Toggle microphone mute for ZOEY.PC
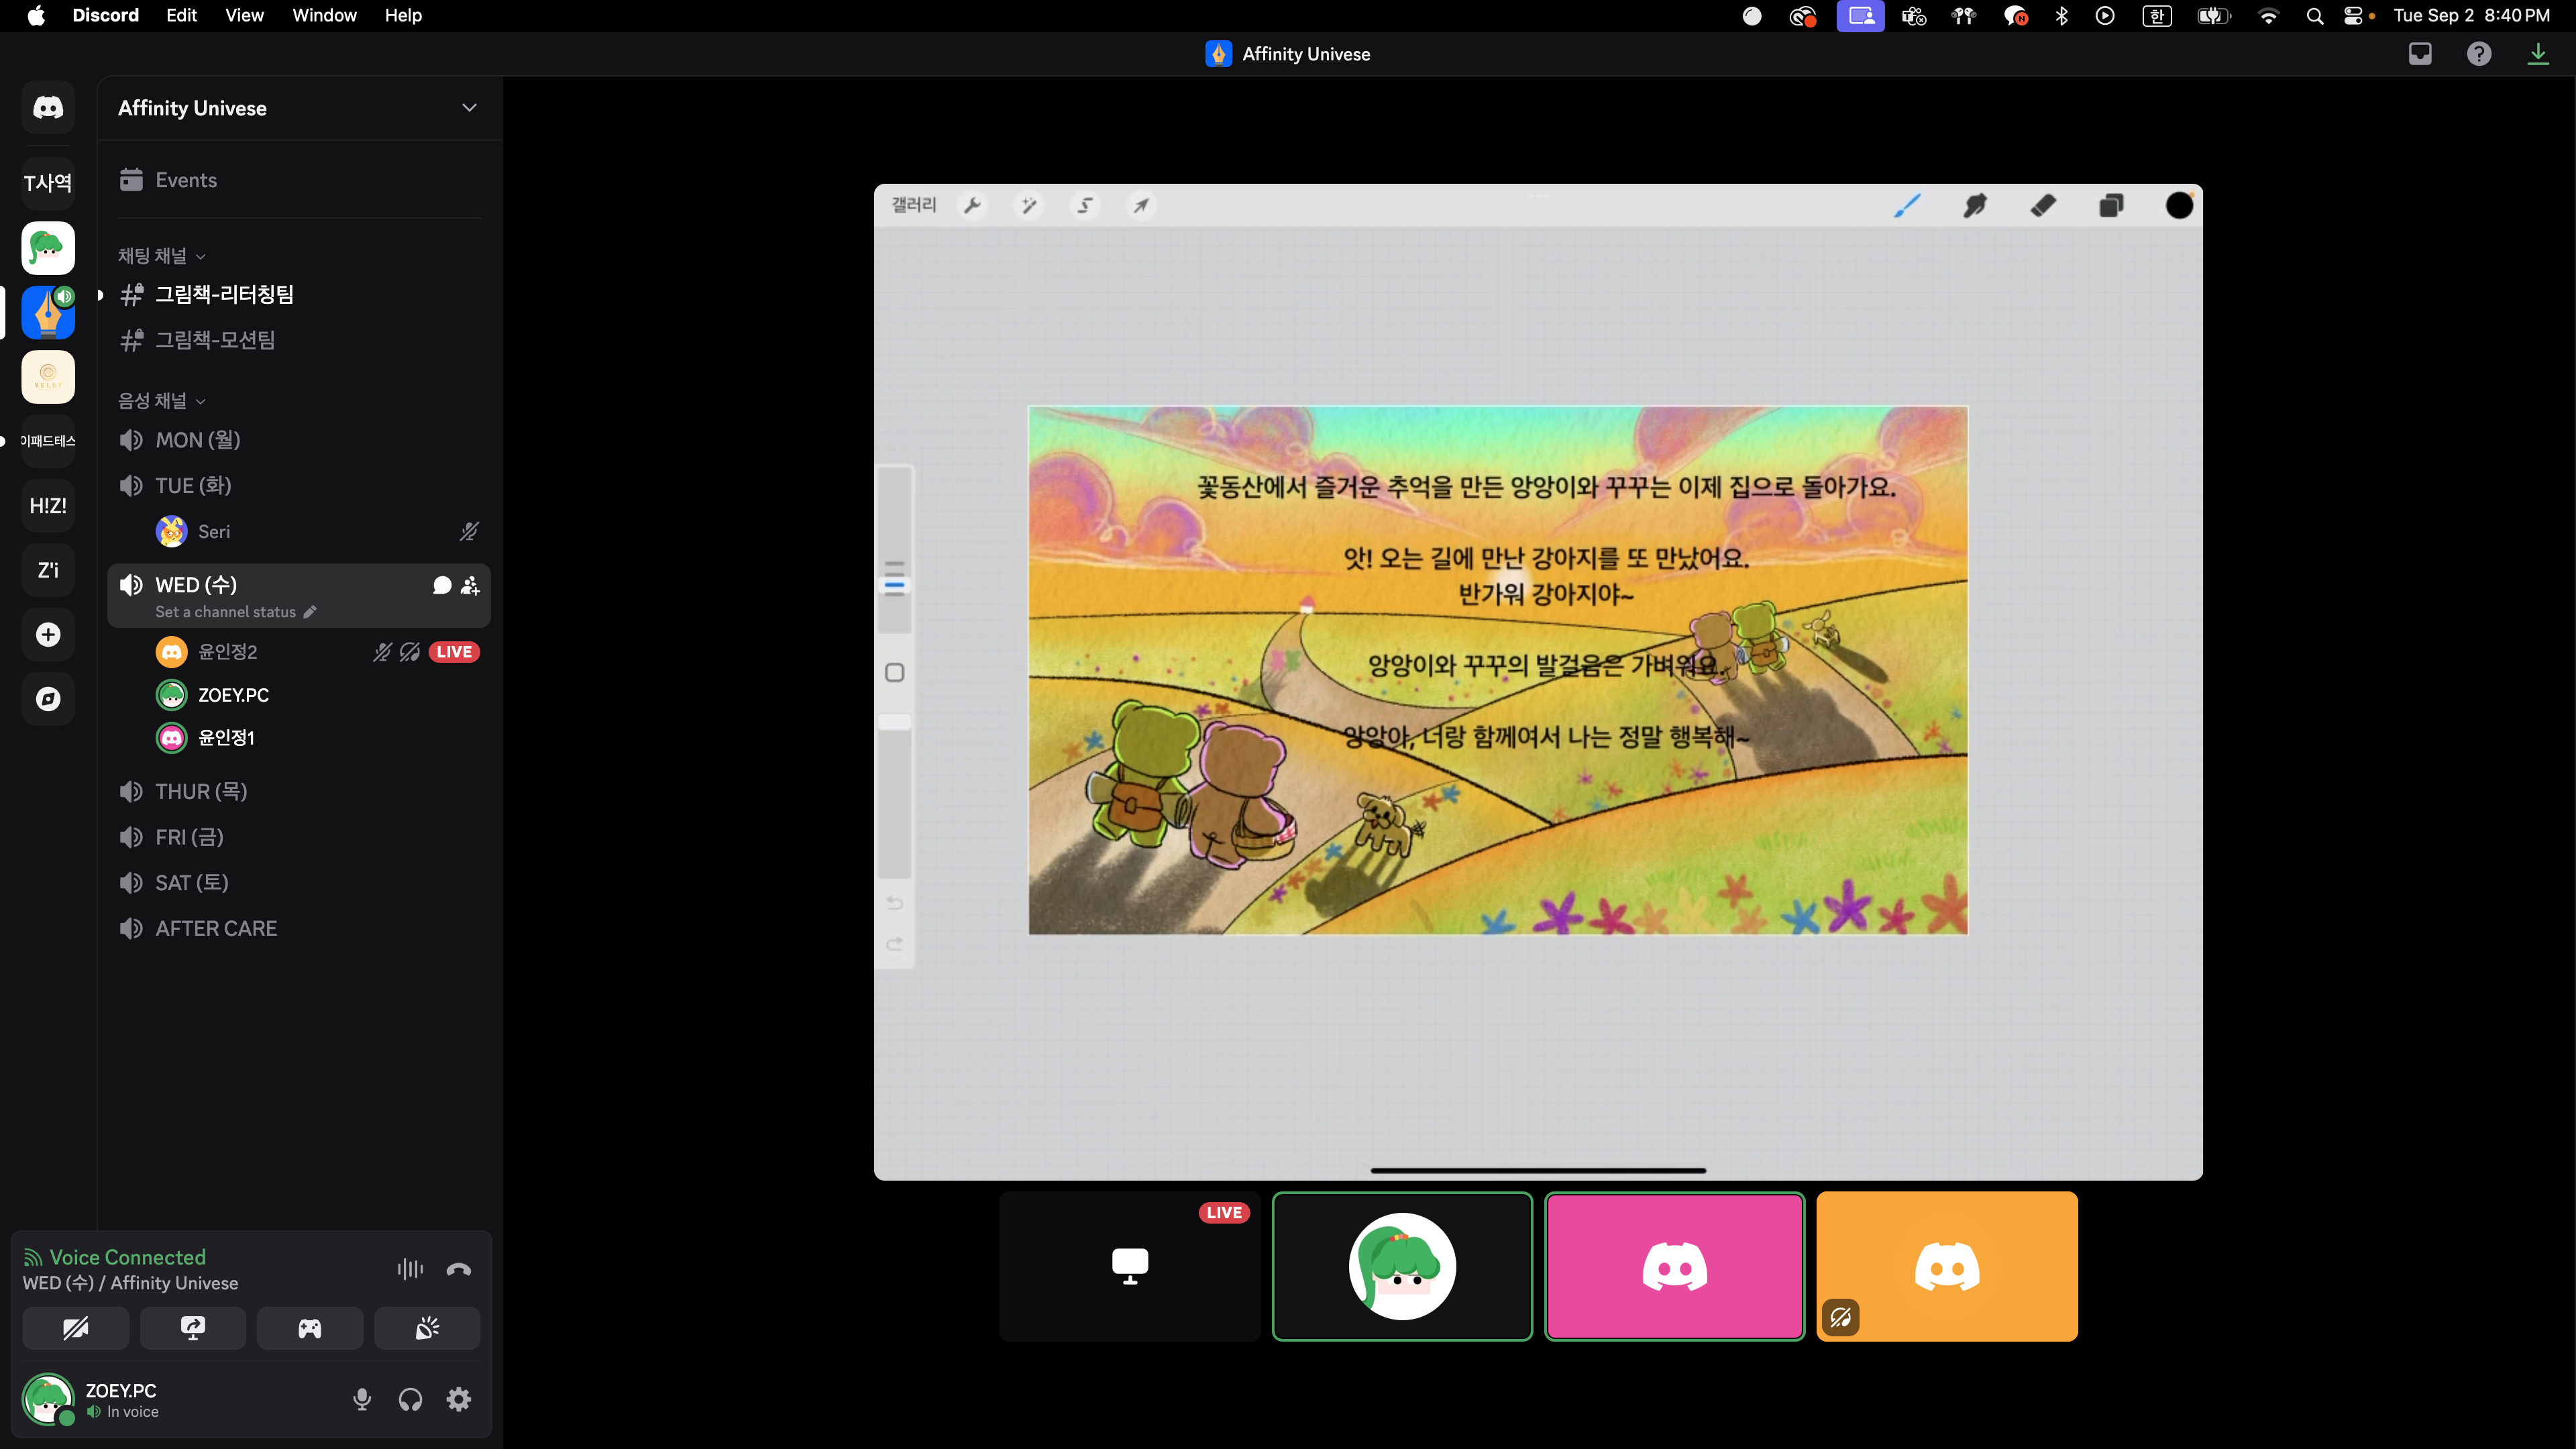The height and width of the screenshot is (1449, 2576). tap(362, 1399)
